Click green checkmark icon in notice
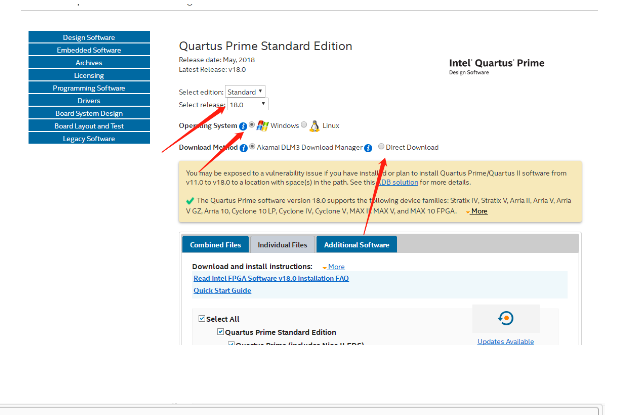The image size is (644, 415). (x=190, y=201)
